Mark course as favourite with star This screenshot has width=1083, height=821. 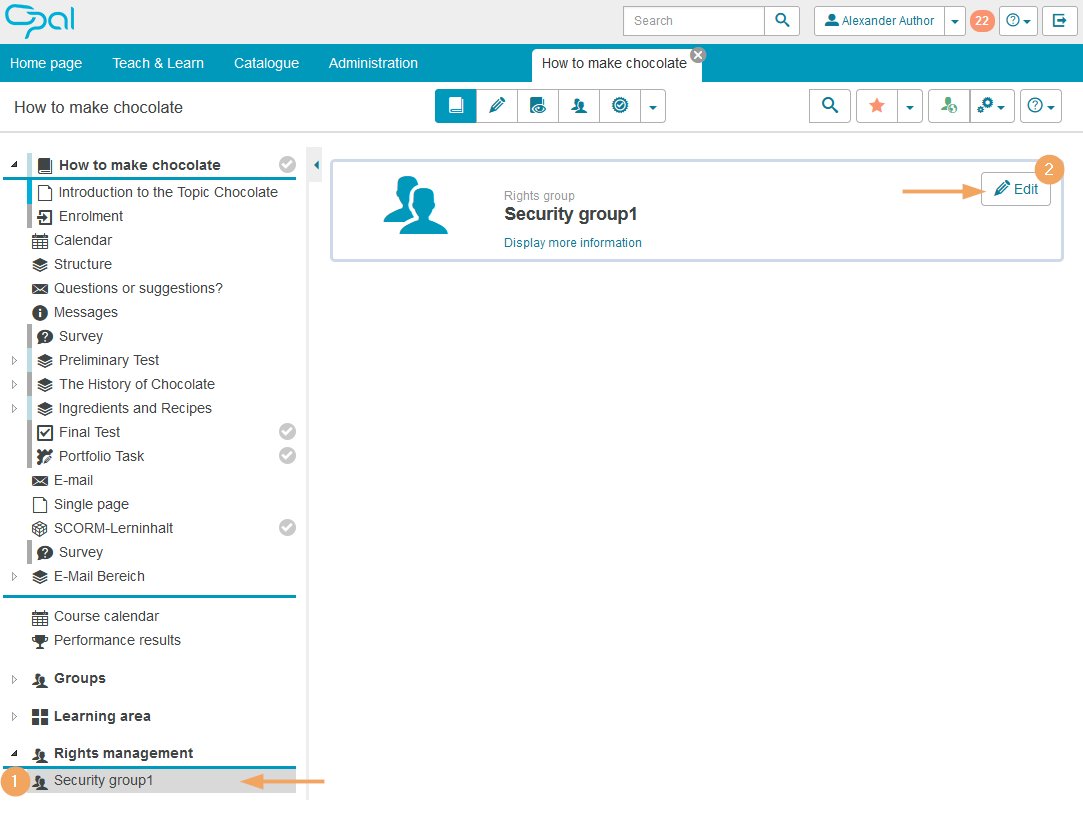(877, 106)
